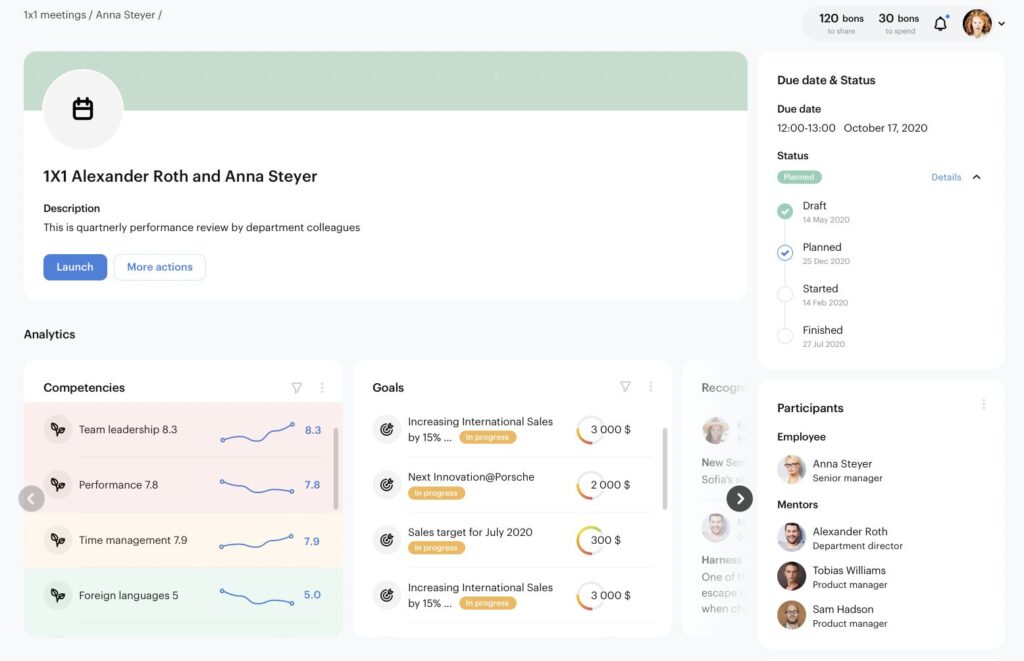Filter the Goals card
The height and width of the screenshot is (661, 1024).
click(625, 387)
